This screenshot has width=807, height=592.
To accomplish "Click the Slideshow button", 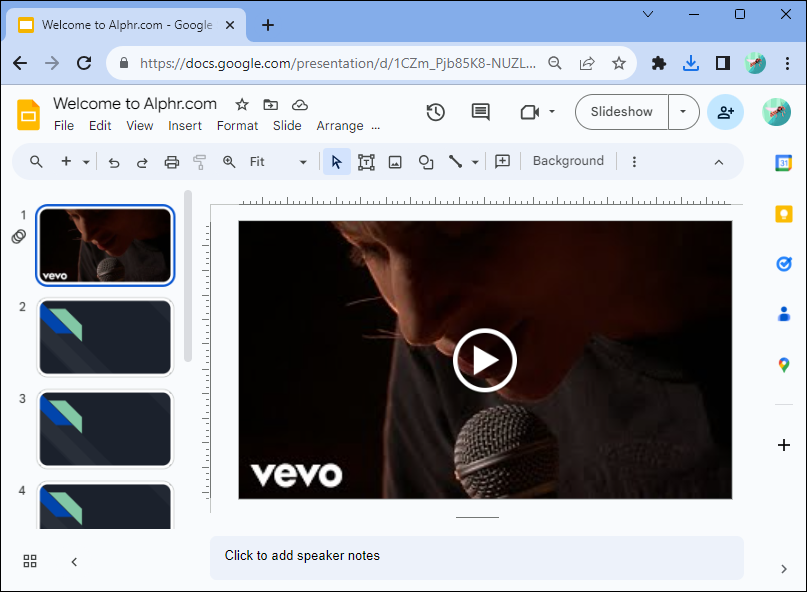I will click(x=621, y=112).
